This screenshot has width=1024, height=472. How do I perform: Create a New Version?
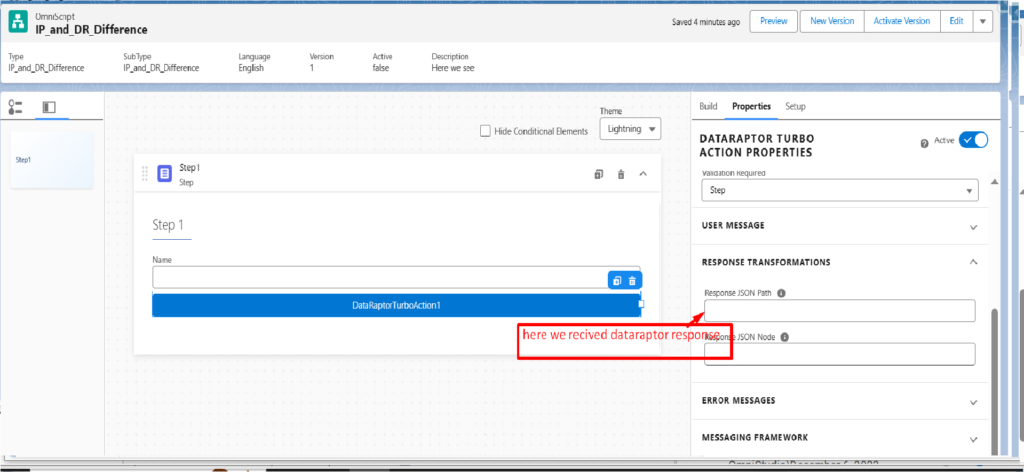click(832, 21)
